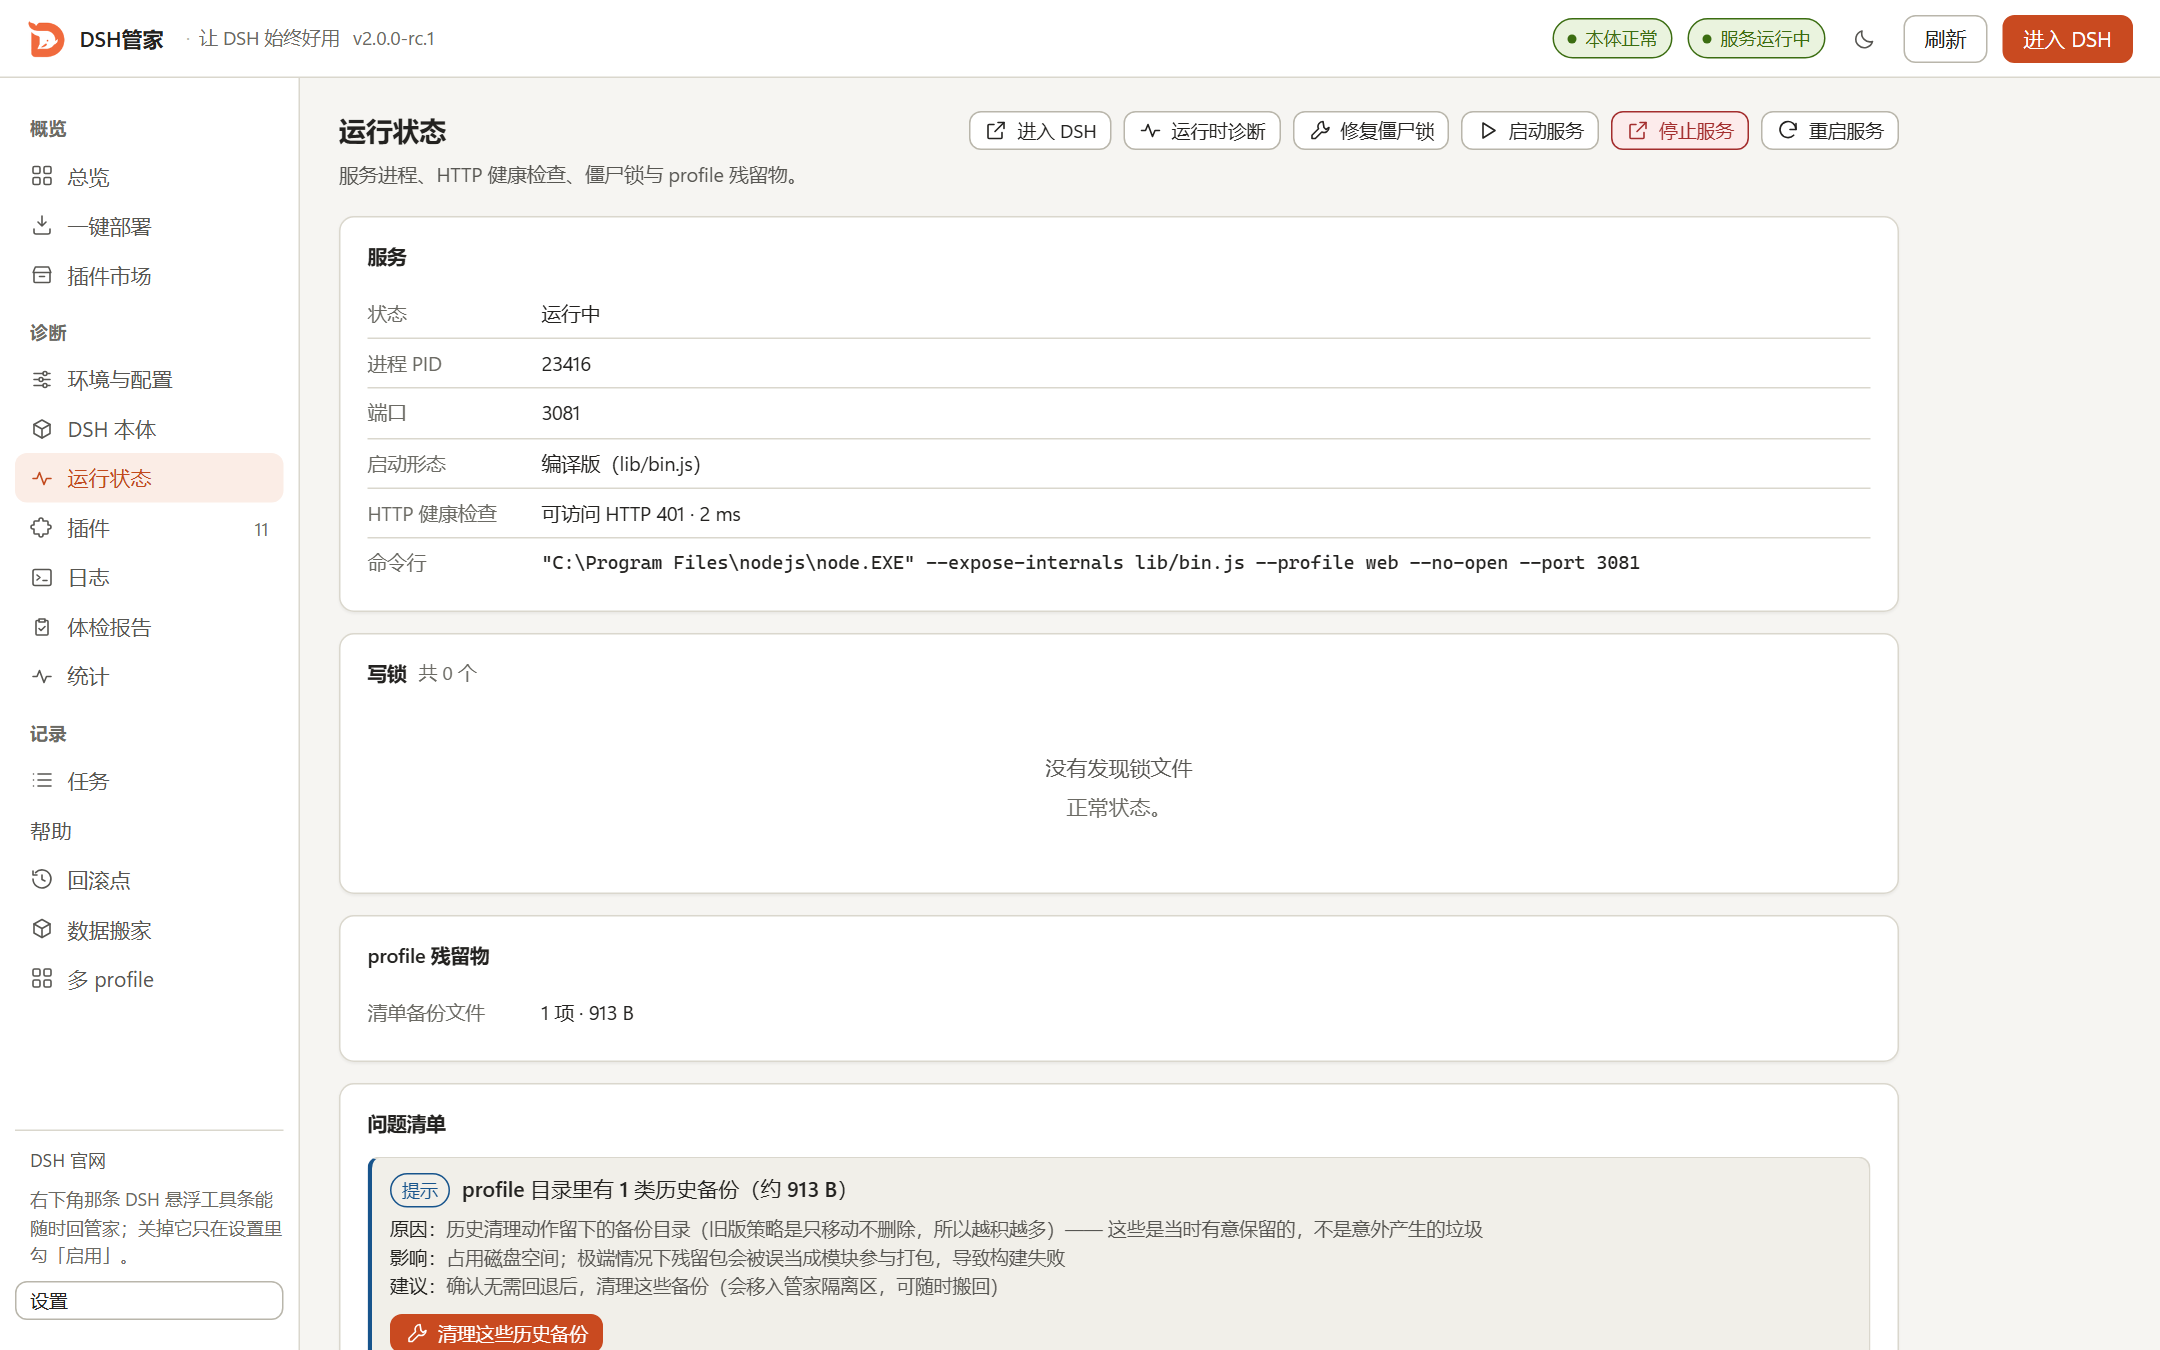Click the 1 项 · 913 B value
The width and height of the screenshot is (2160, 1350).
[x=587, y=1013]
